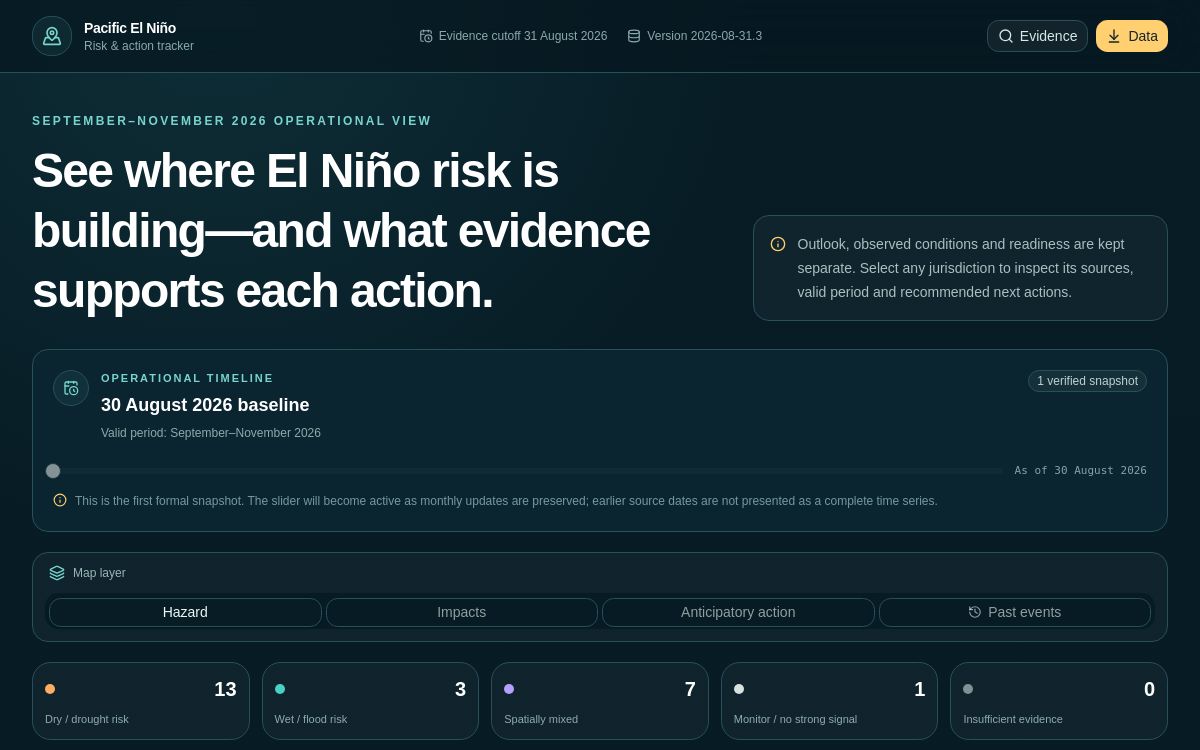Switch to the Anticipatory action tab
The width and height of the screenshot is (1200, 750).
738,612
